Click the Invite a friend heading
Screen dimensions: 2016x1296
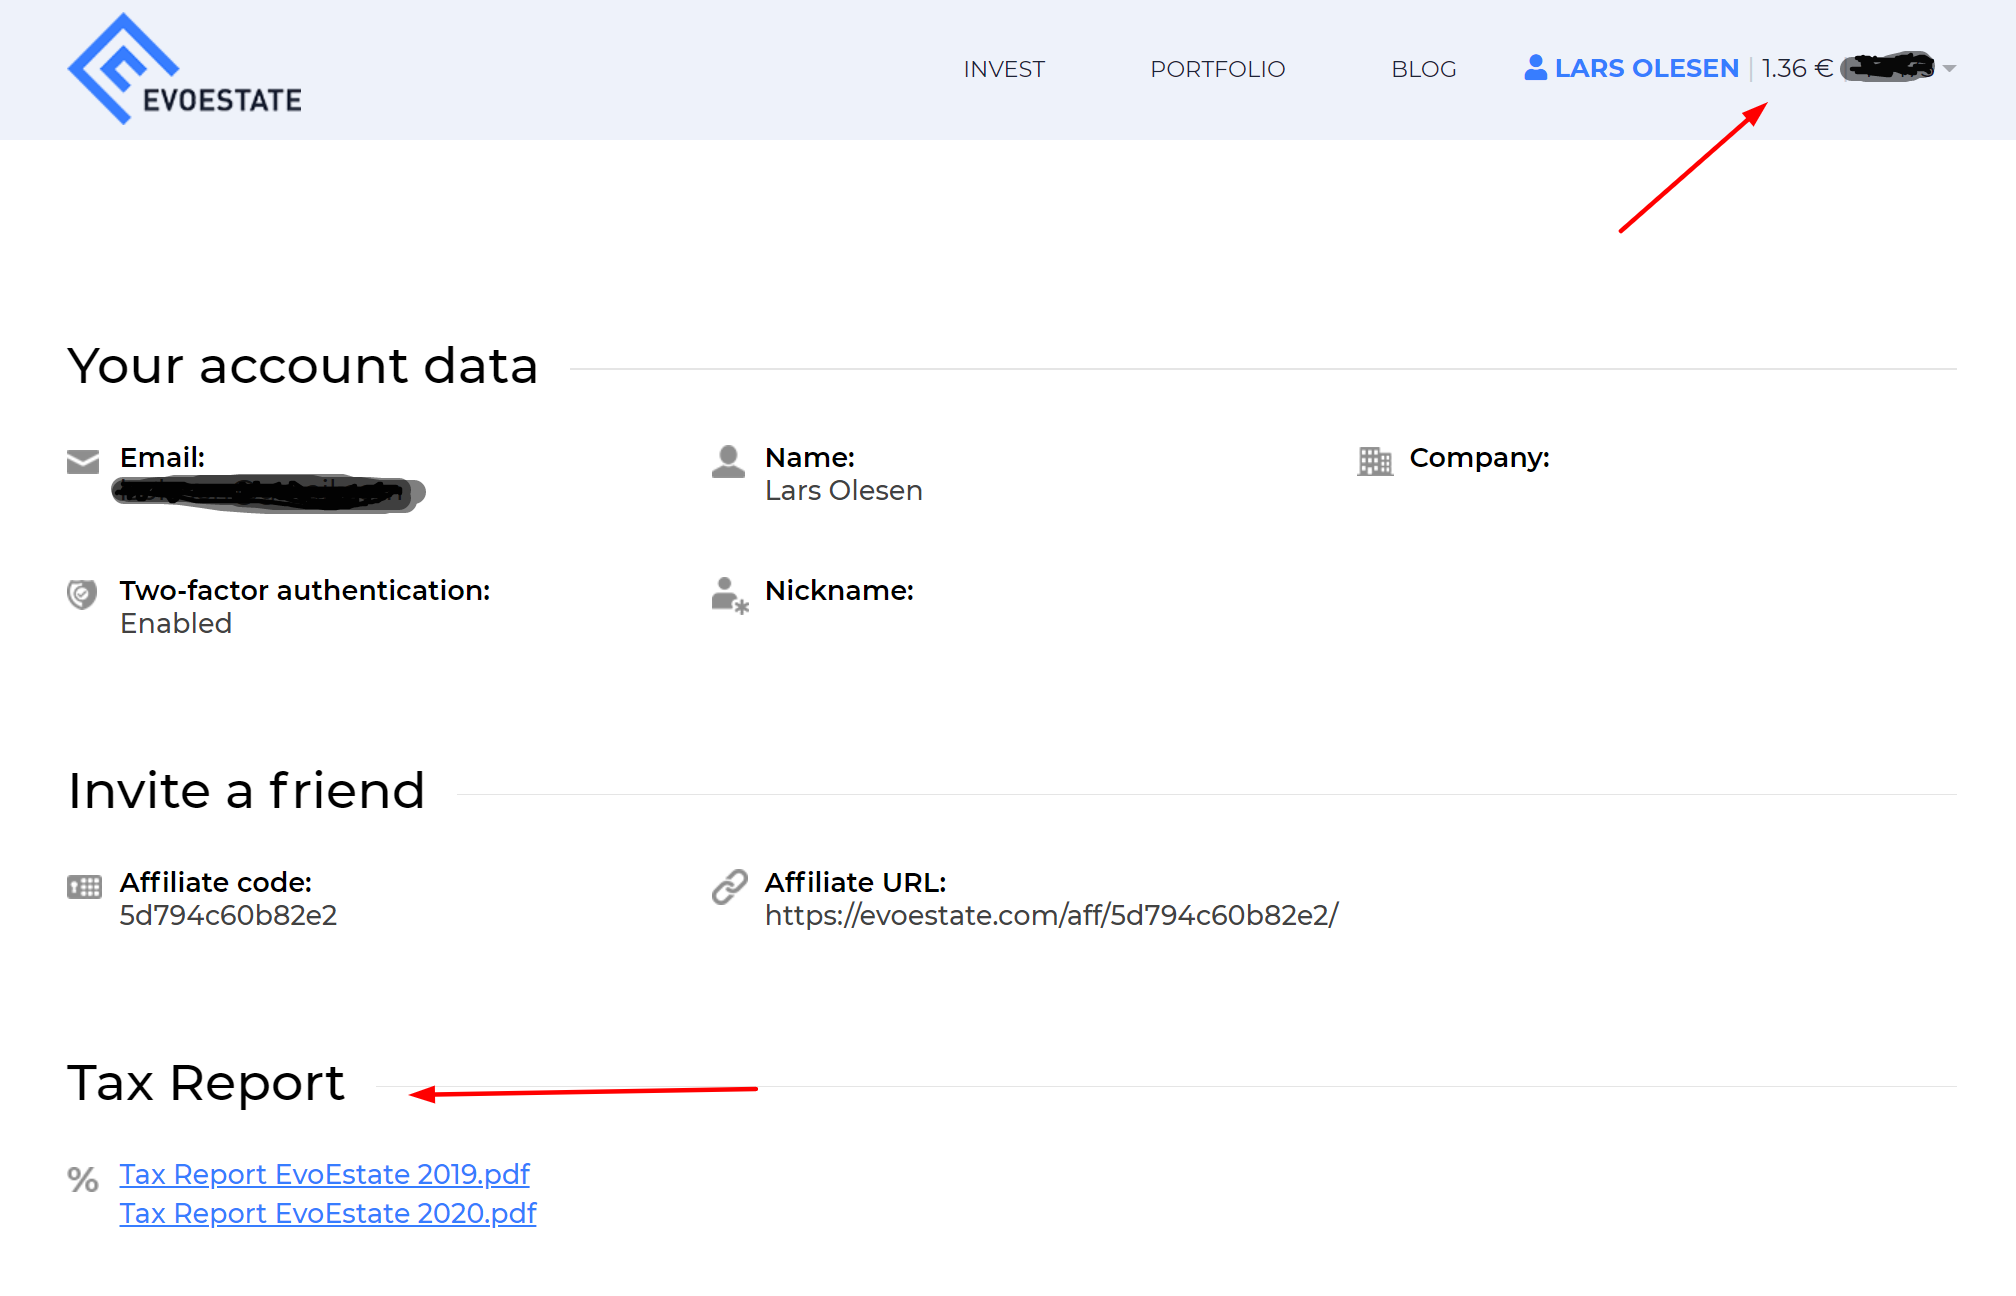tap(246, 791)
